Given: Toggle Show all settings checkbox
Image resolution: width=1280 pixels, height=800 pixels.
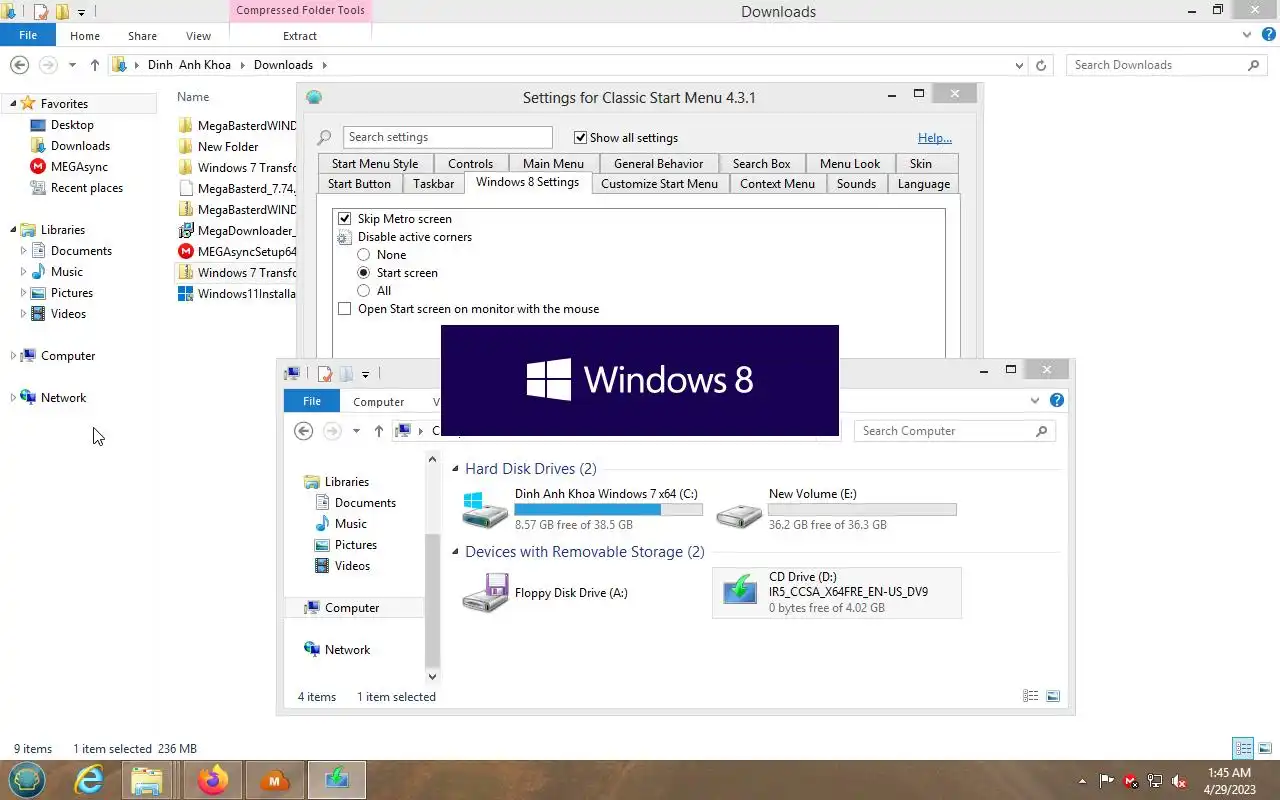Looking at the screenshot, I should 581,137.
